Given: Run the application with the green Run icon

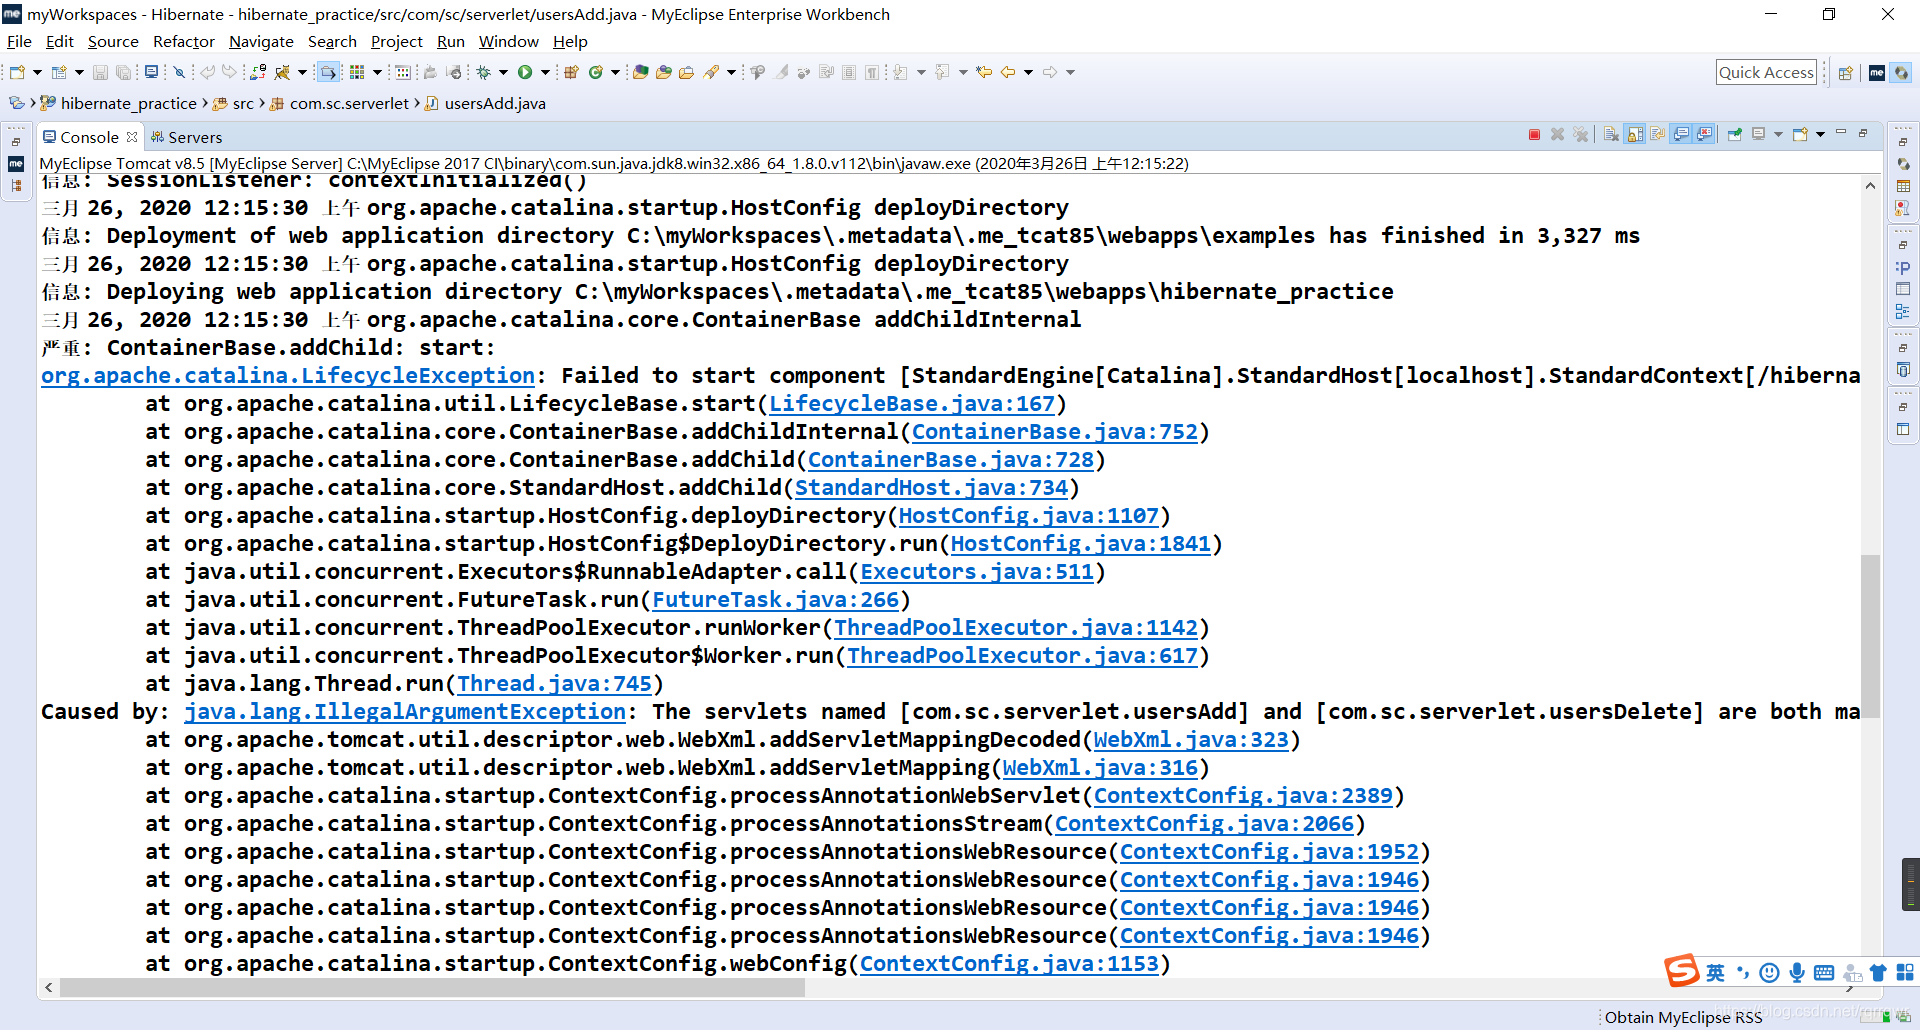Looking at the screenshot, I should (527, 72).
